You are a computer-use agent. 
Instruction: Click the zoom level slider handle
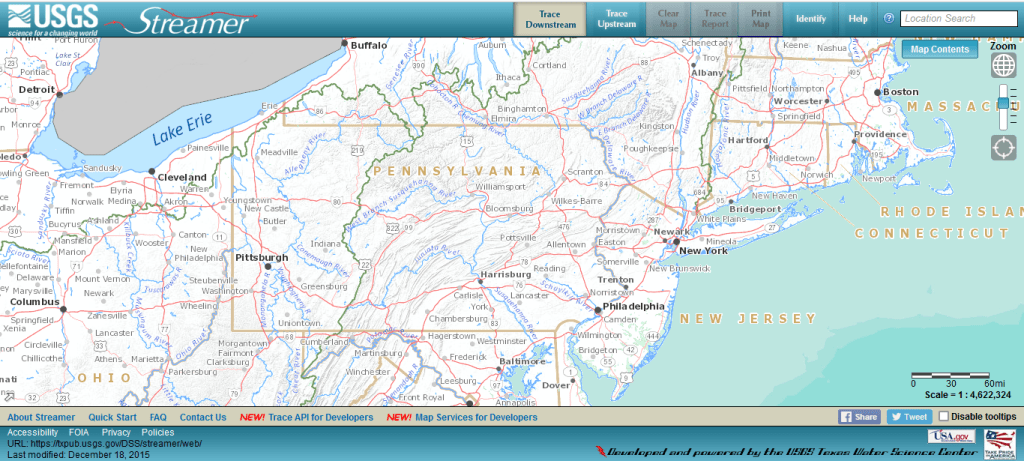(1003, 103)
